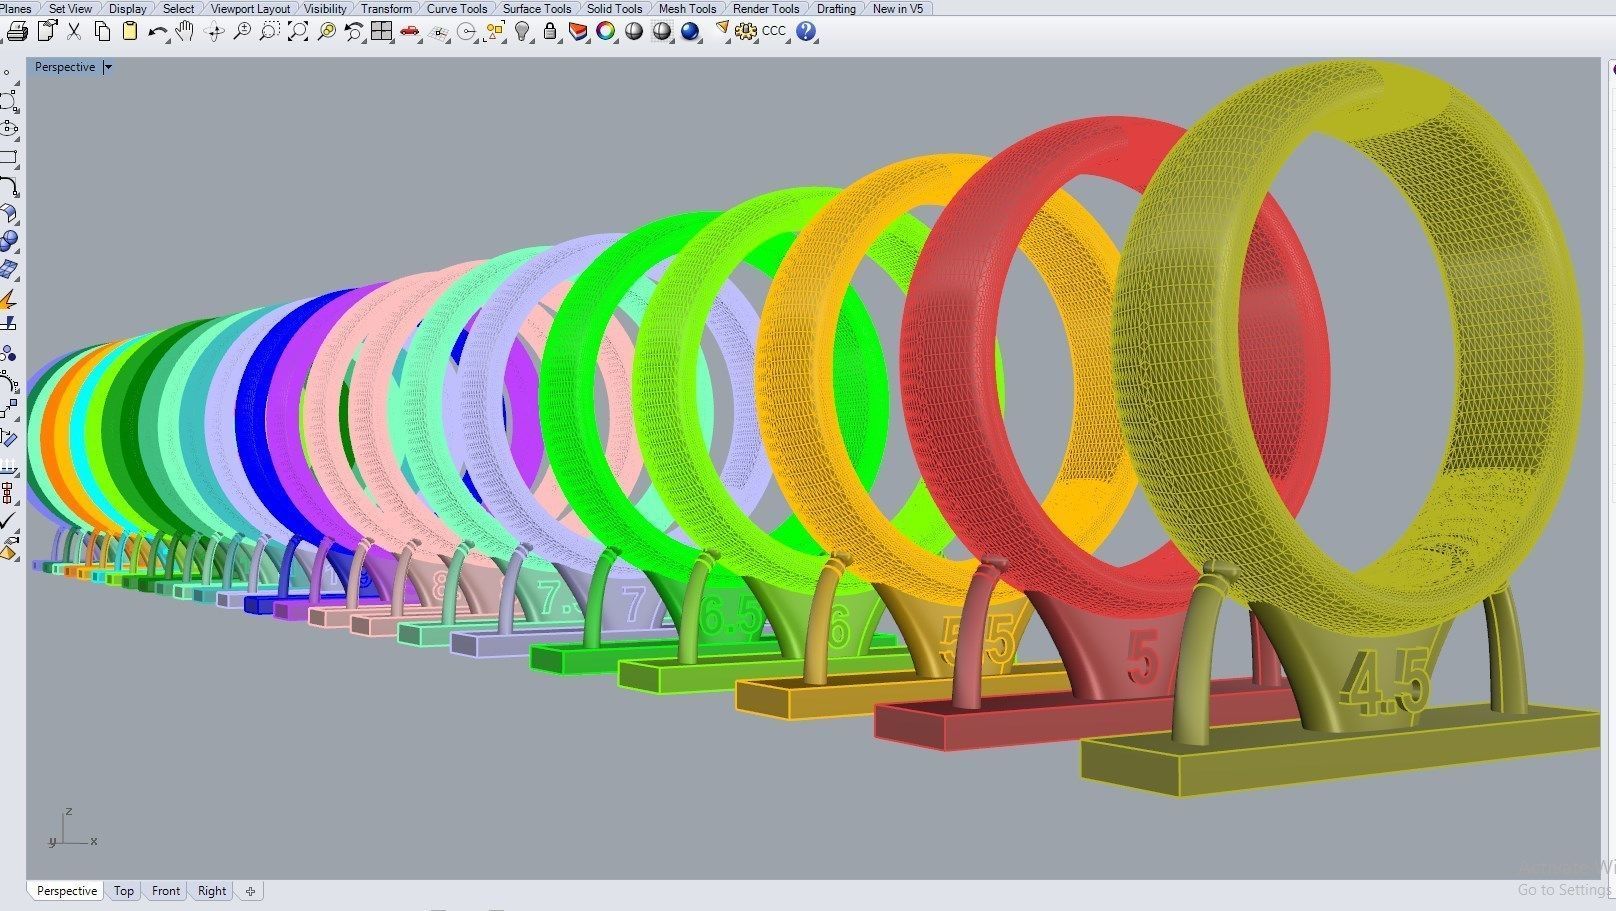This screenshot has height=911, width=1616.
Task: Open the Perspective viewport dropdown arrow
Action: click(x=108, y=67)
